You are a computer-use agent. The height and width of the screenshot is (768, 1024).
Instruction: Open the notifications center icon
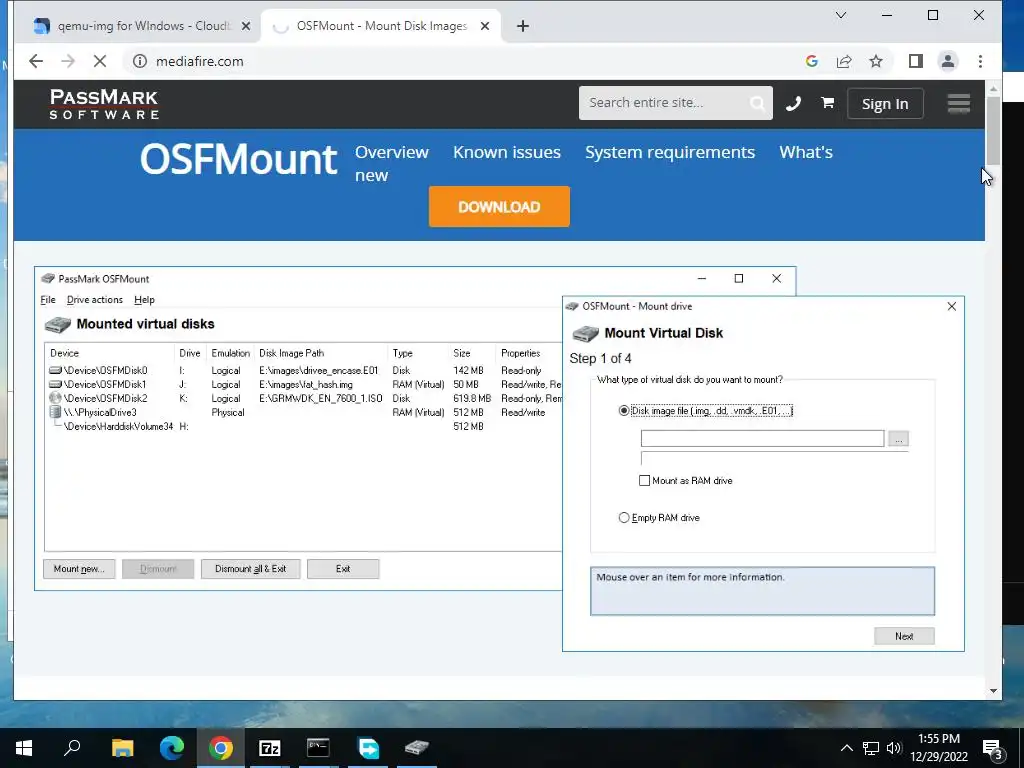pyautogui.click(x=993, y=748)
